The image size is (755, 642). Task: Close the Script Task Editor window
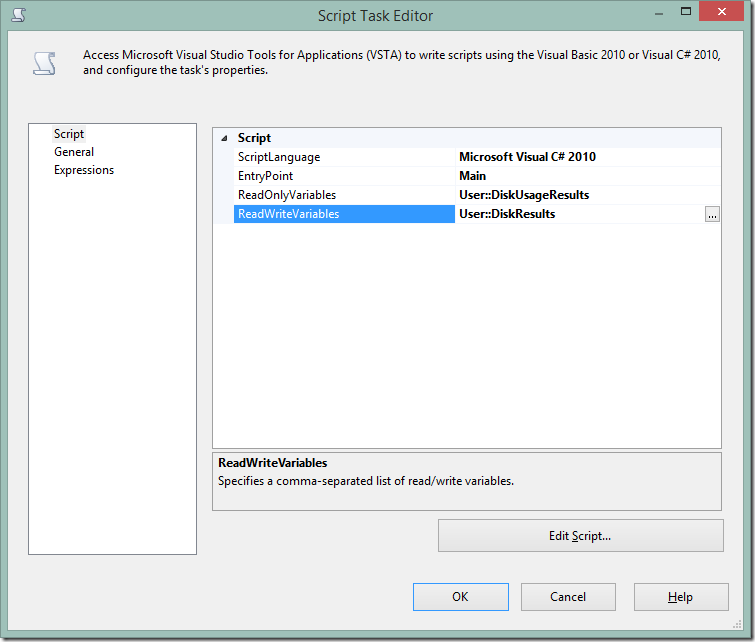[721, 12]
